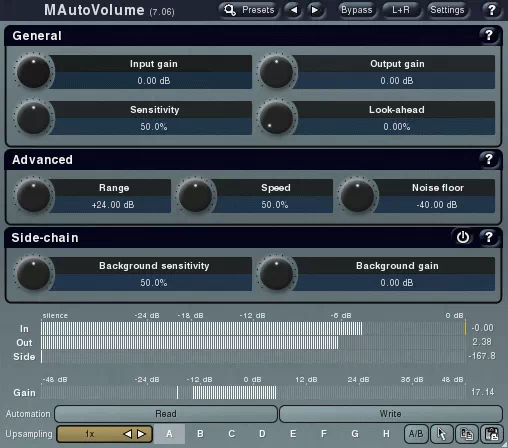Image resolution: width=508 pixels, height=448 pixels.
Task: Click the Output gain knob
Action: [x=276, y=72]
